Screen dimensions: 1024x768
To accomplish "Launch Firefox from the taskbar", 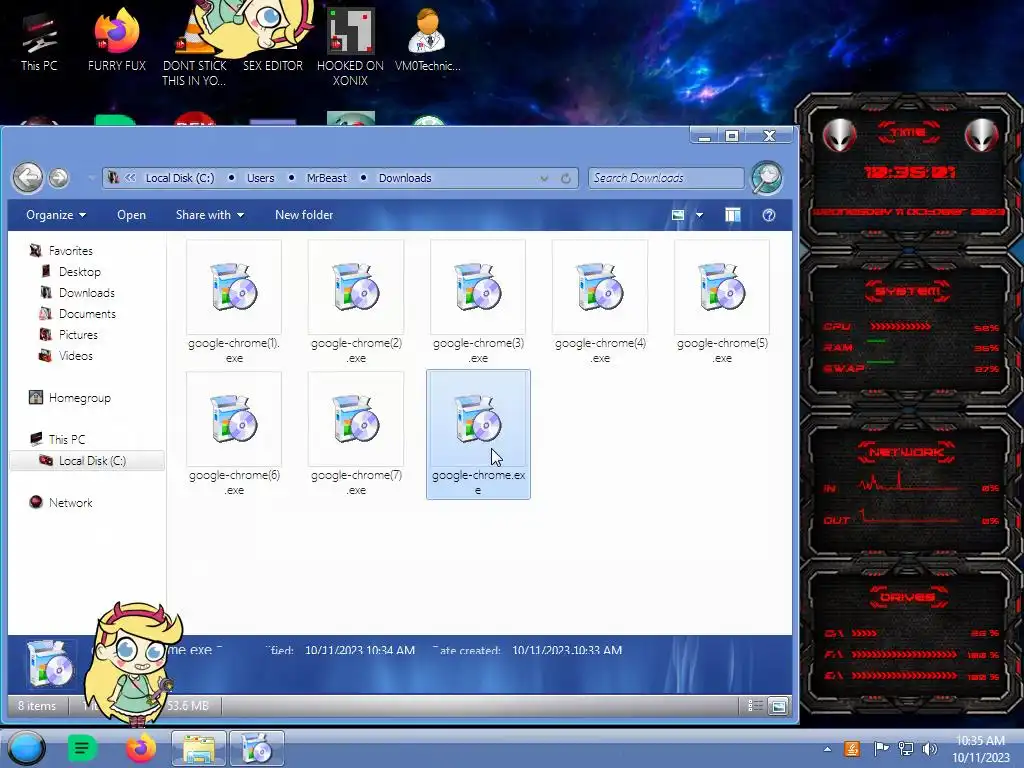I will tap(140, 748).
